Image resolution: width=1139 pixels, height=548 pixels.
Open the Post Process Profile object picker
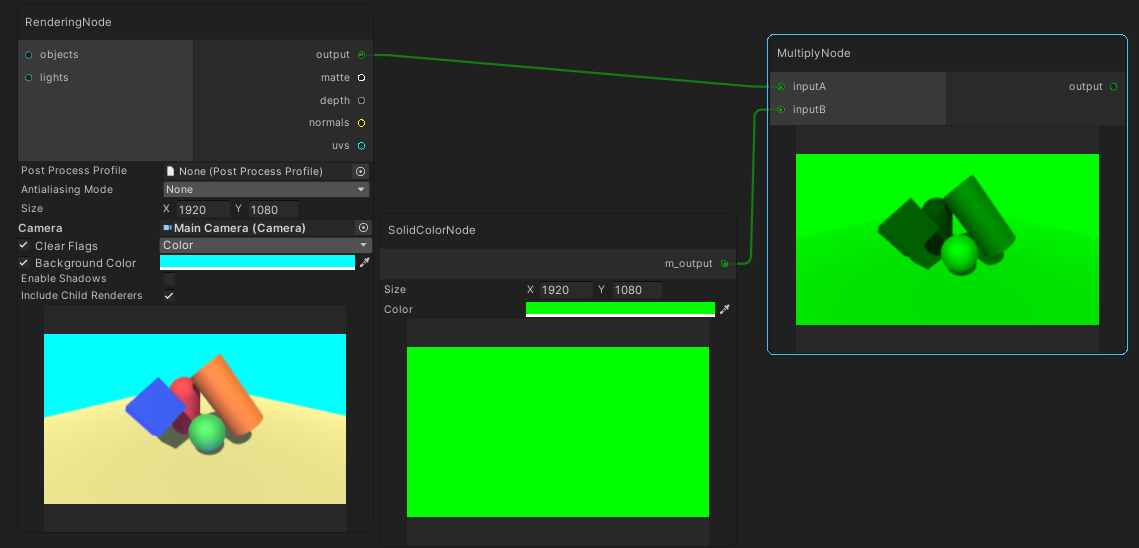(x=361, y=171)
